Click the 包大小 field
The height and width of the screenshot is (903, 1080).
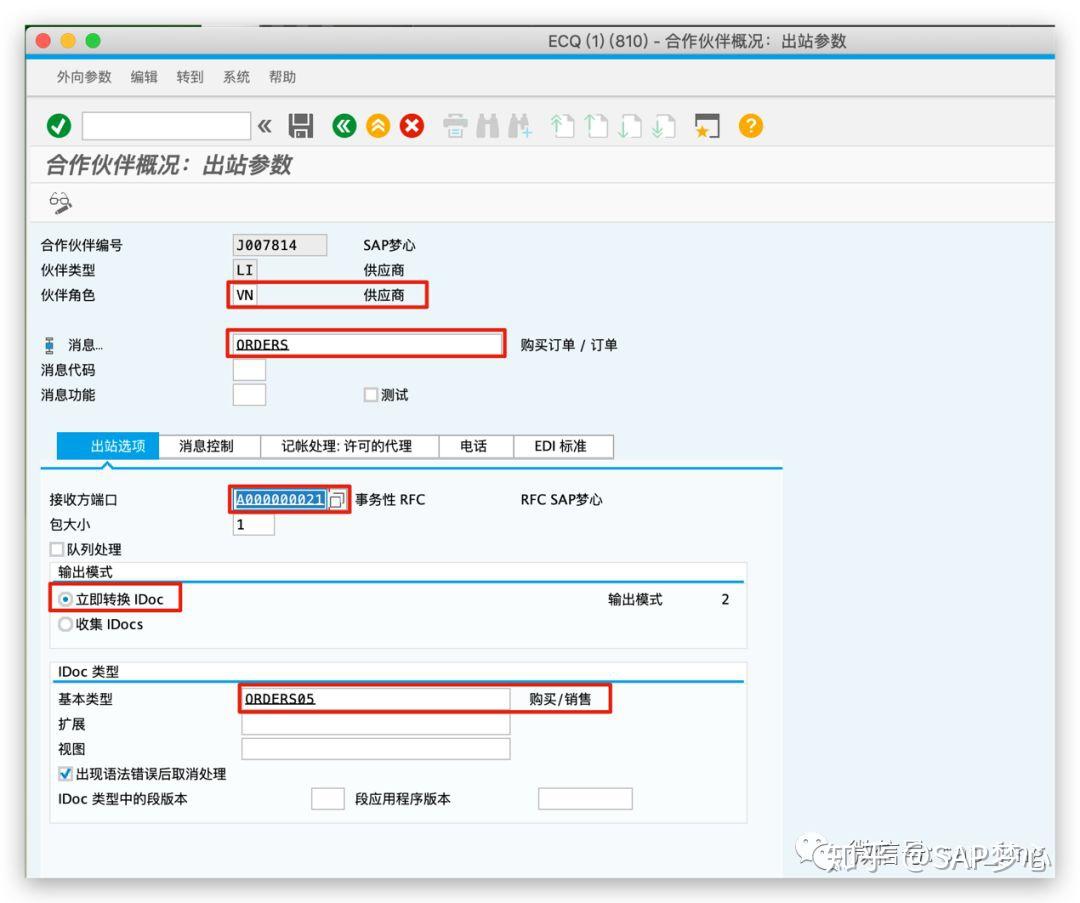tap(253, 525)
